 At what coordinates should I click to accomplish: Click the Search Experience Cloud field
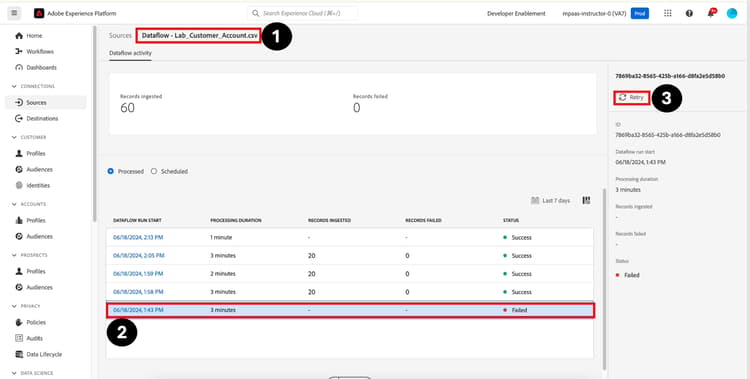click(302, 13)
